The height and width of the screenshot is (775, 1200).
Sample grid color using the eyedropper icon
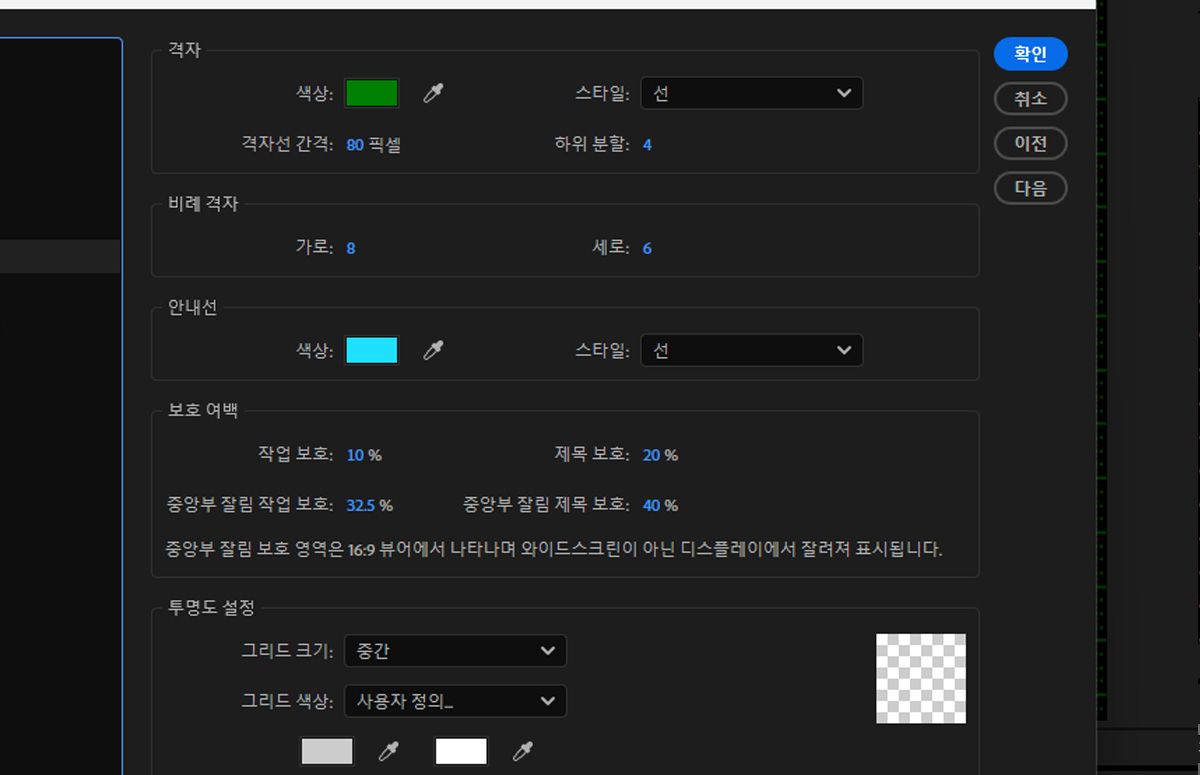point(434,92)
